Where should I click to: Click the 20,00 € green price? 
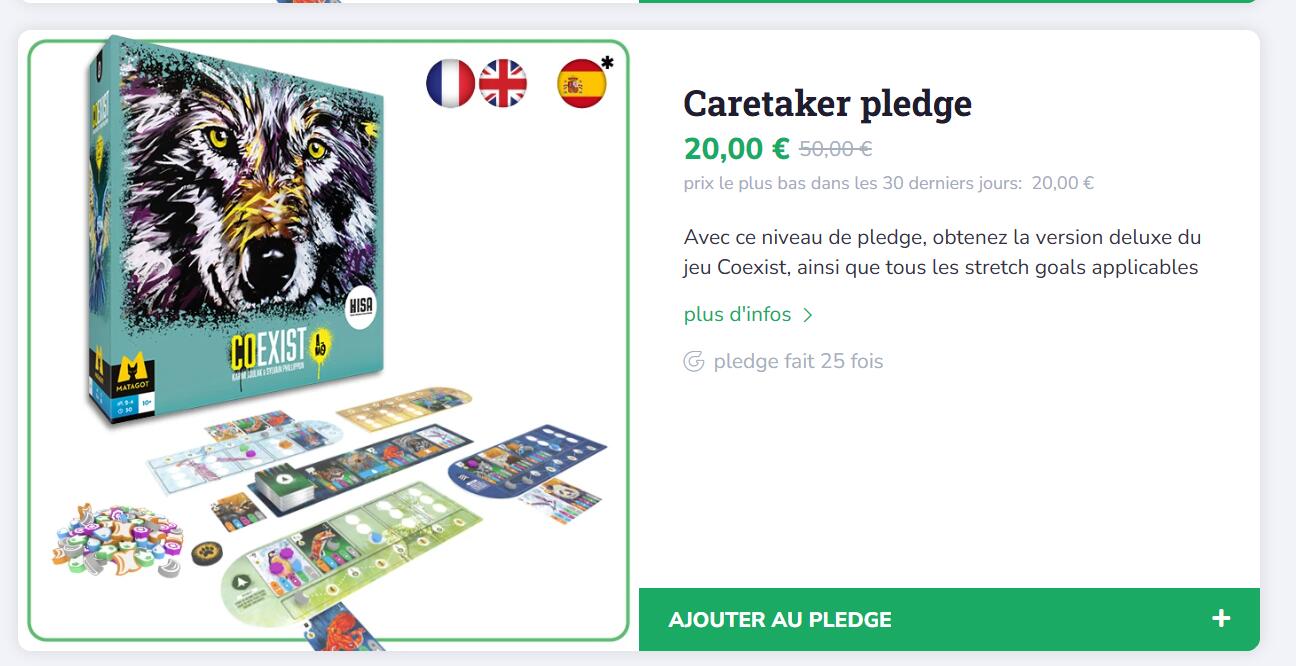737,149
